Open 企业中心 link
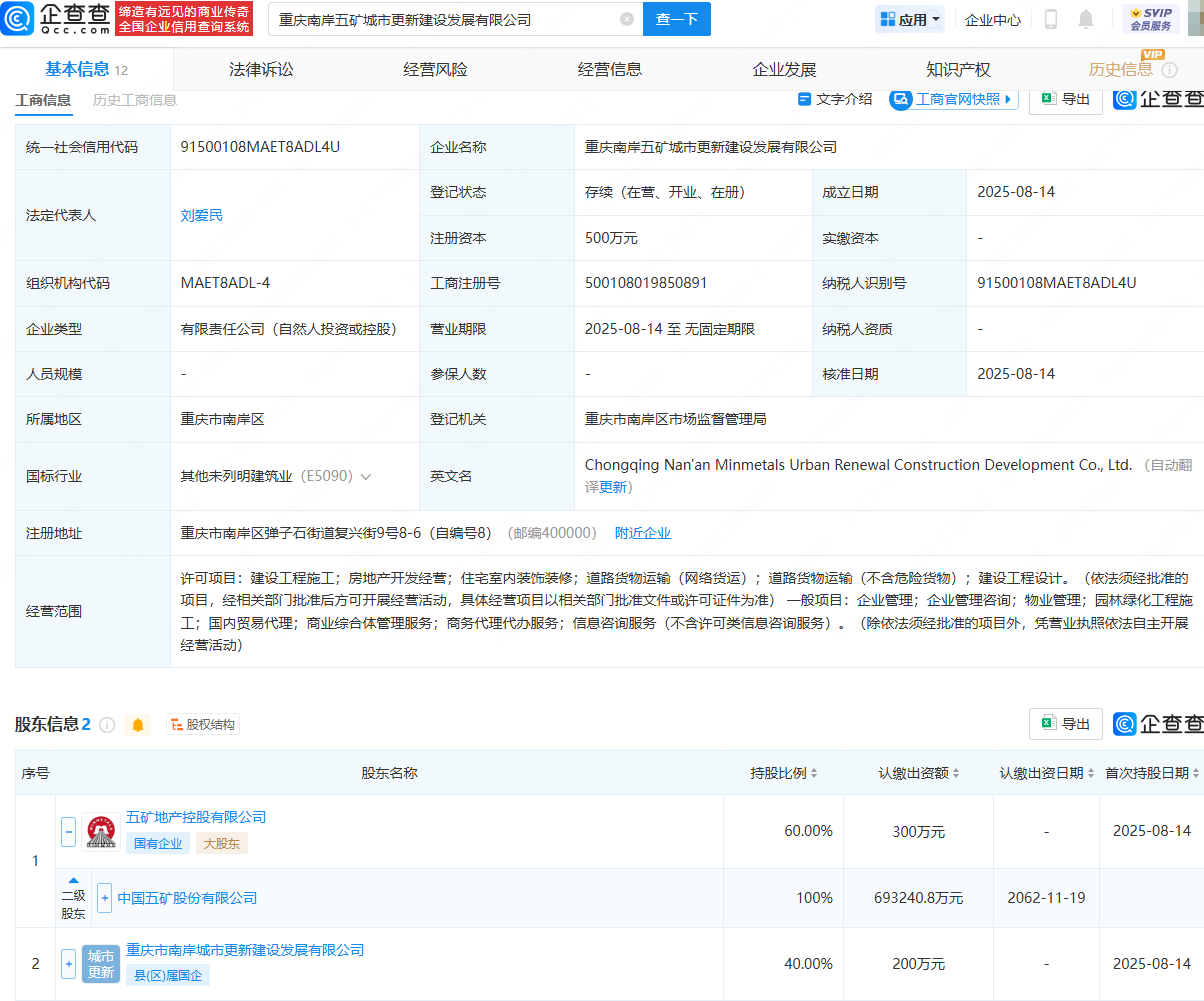Viewport: 1204px width, 1001px height. 993,19
